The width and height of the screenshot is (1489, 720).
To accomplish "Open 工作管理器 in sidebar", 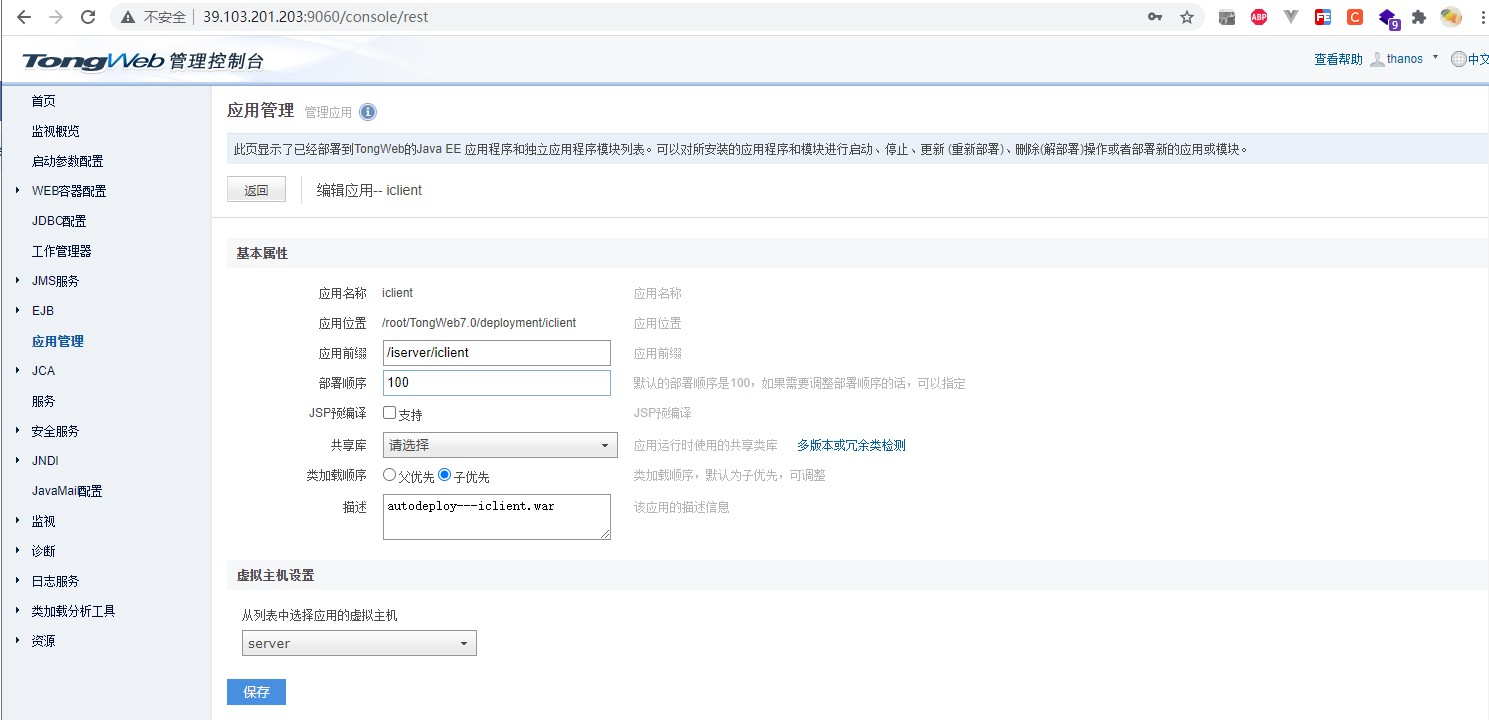I will tap(62, 251).
